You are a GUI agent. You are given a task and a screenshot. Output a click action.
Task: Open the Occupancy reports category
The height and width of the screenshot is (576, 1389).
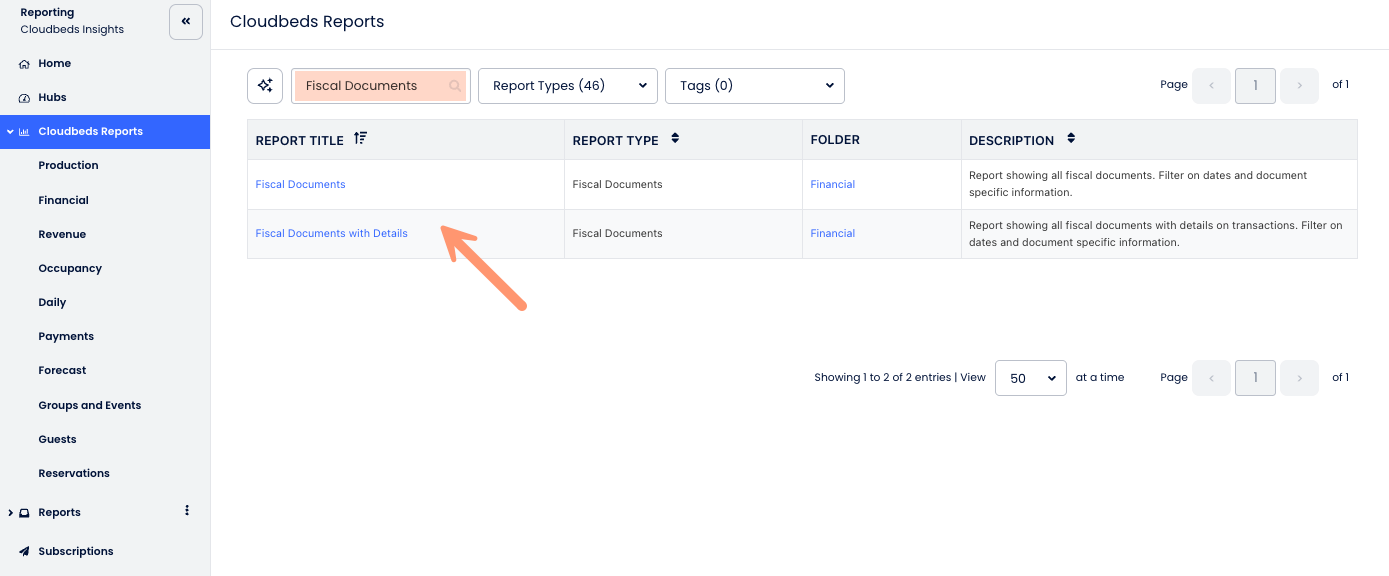pyautogui.click(x=70, y=268)
